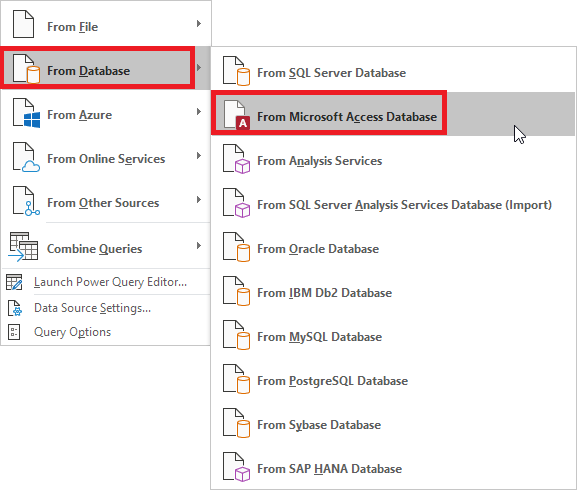Viewport: 577px width, 490px height.
Task: Click the SQL Server Analysis Services Import icon
Action: coord(237,203)
